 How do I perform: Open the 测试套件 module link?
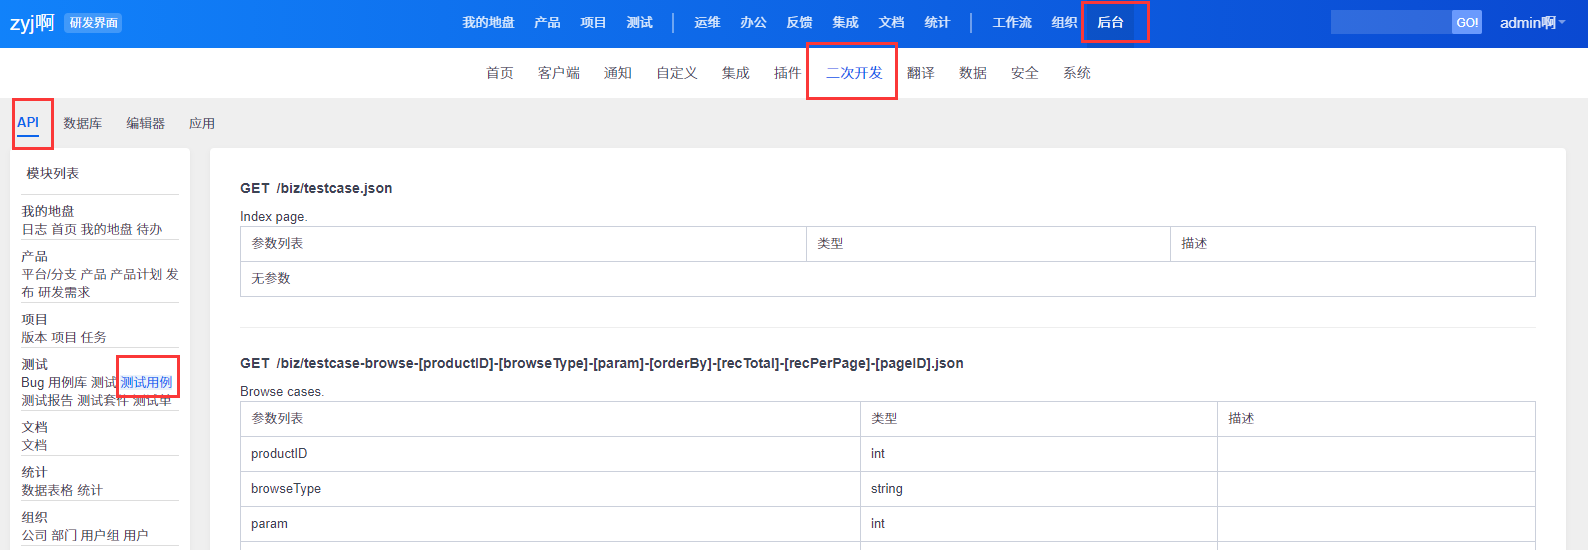(x=103, y=400)
